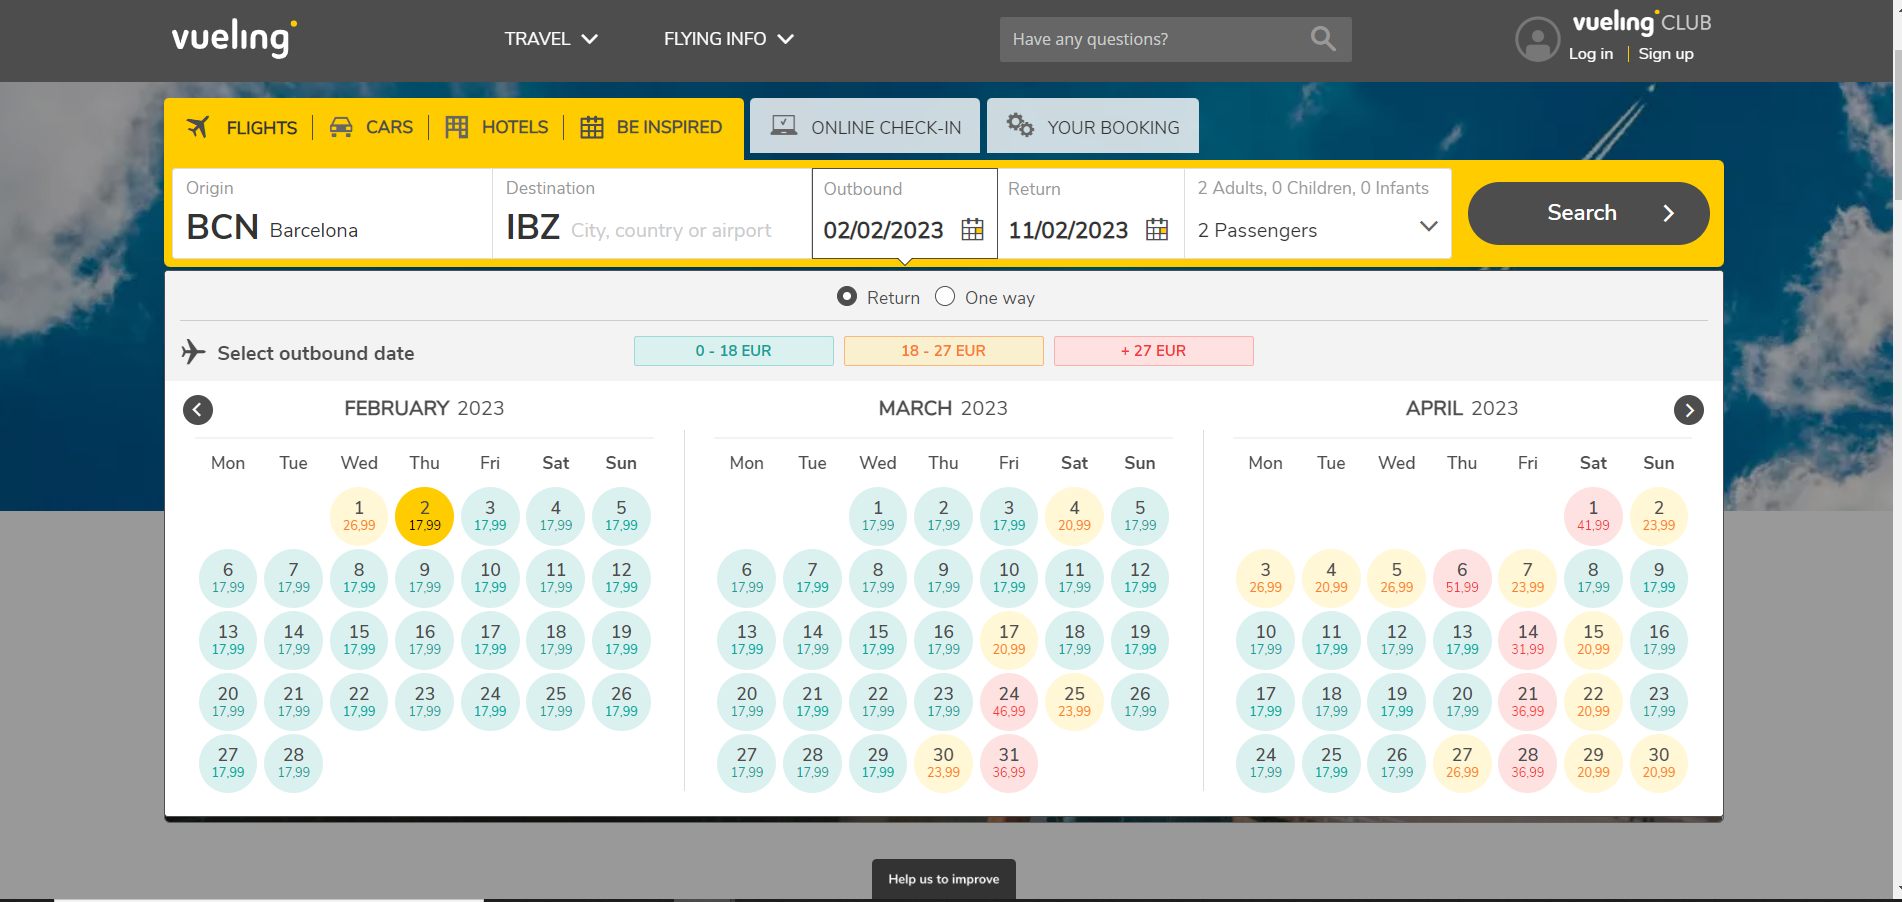Expand the TRAVEL menu

pos(550,39)
